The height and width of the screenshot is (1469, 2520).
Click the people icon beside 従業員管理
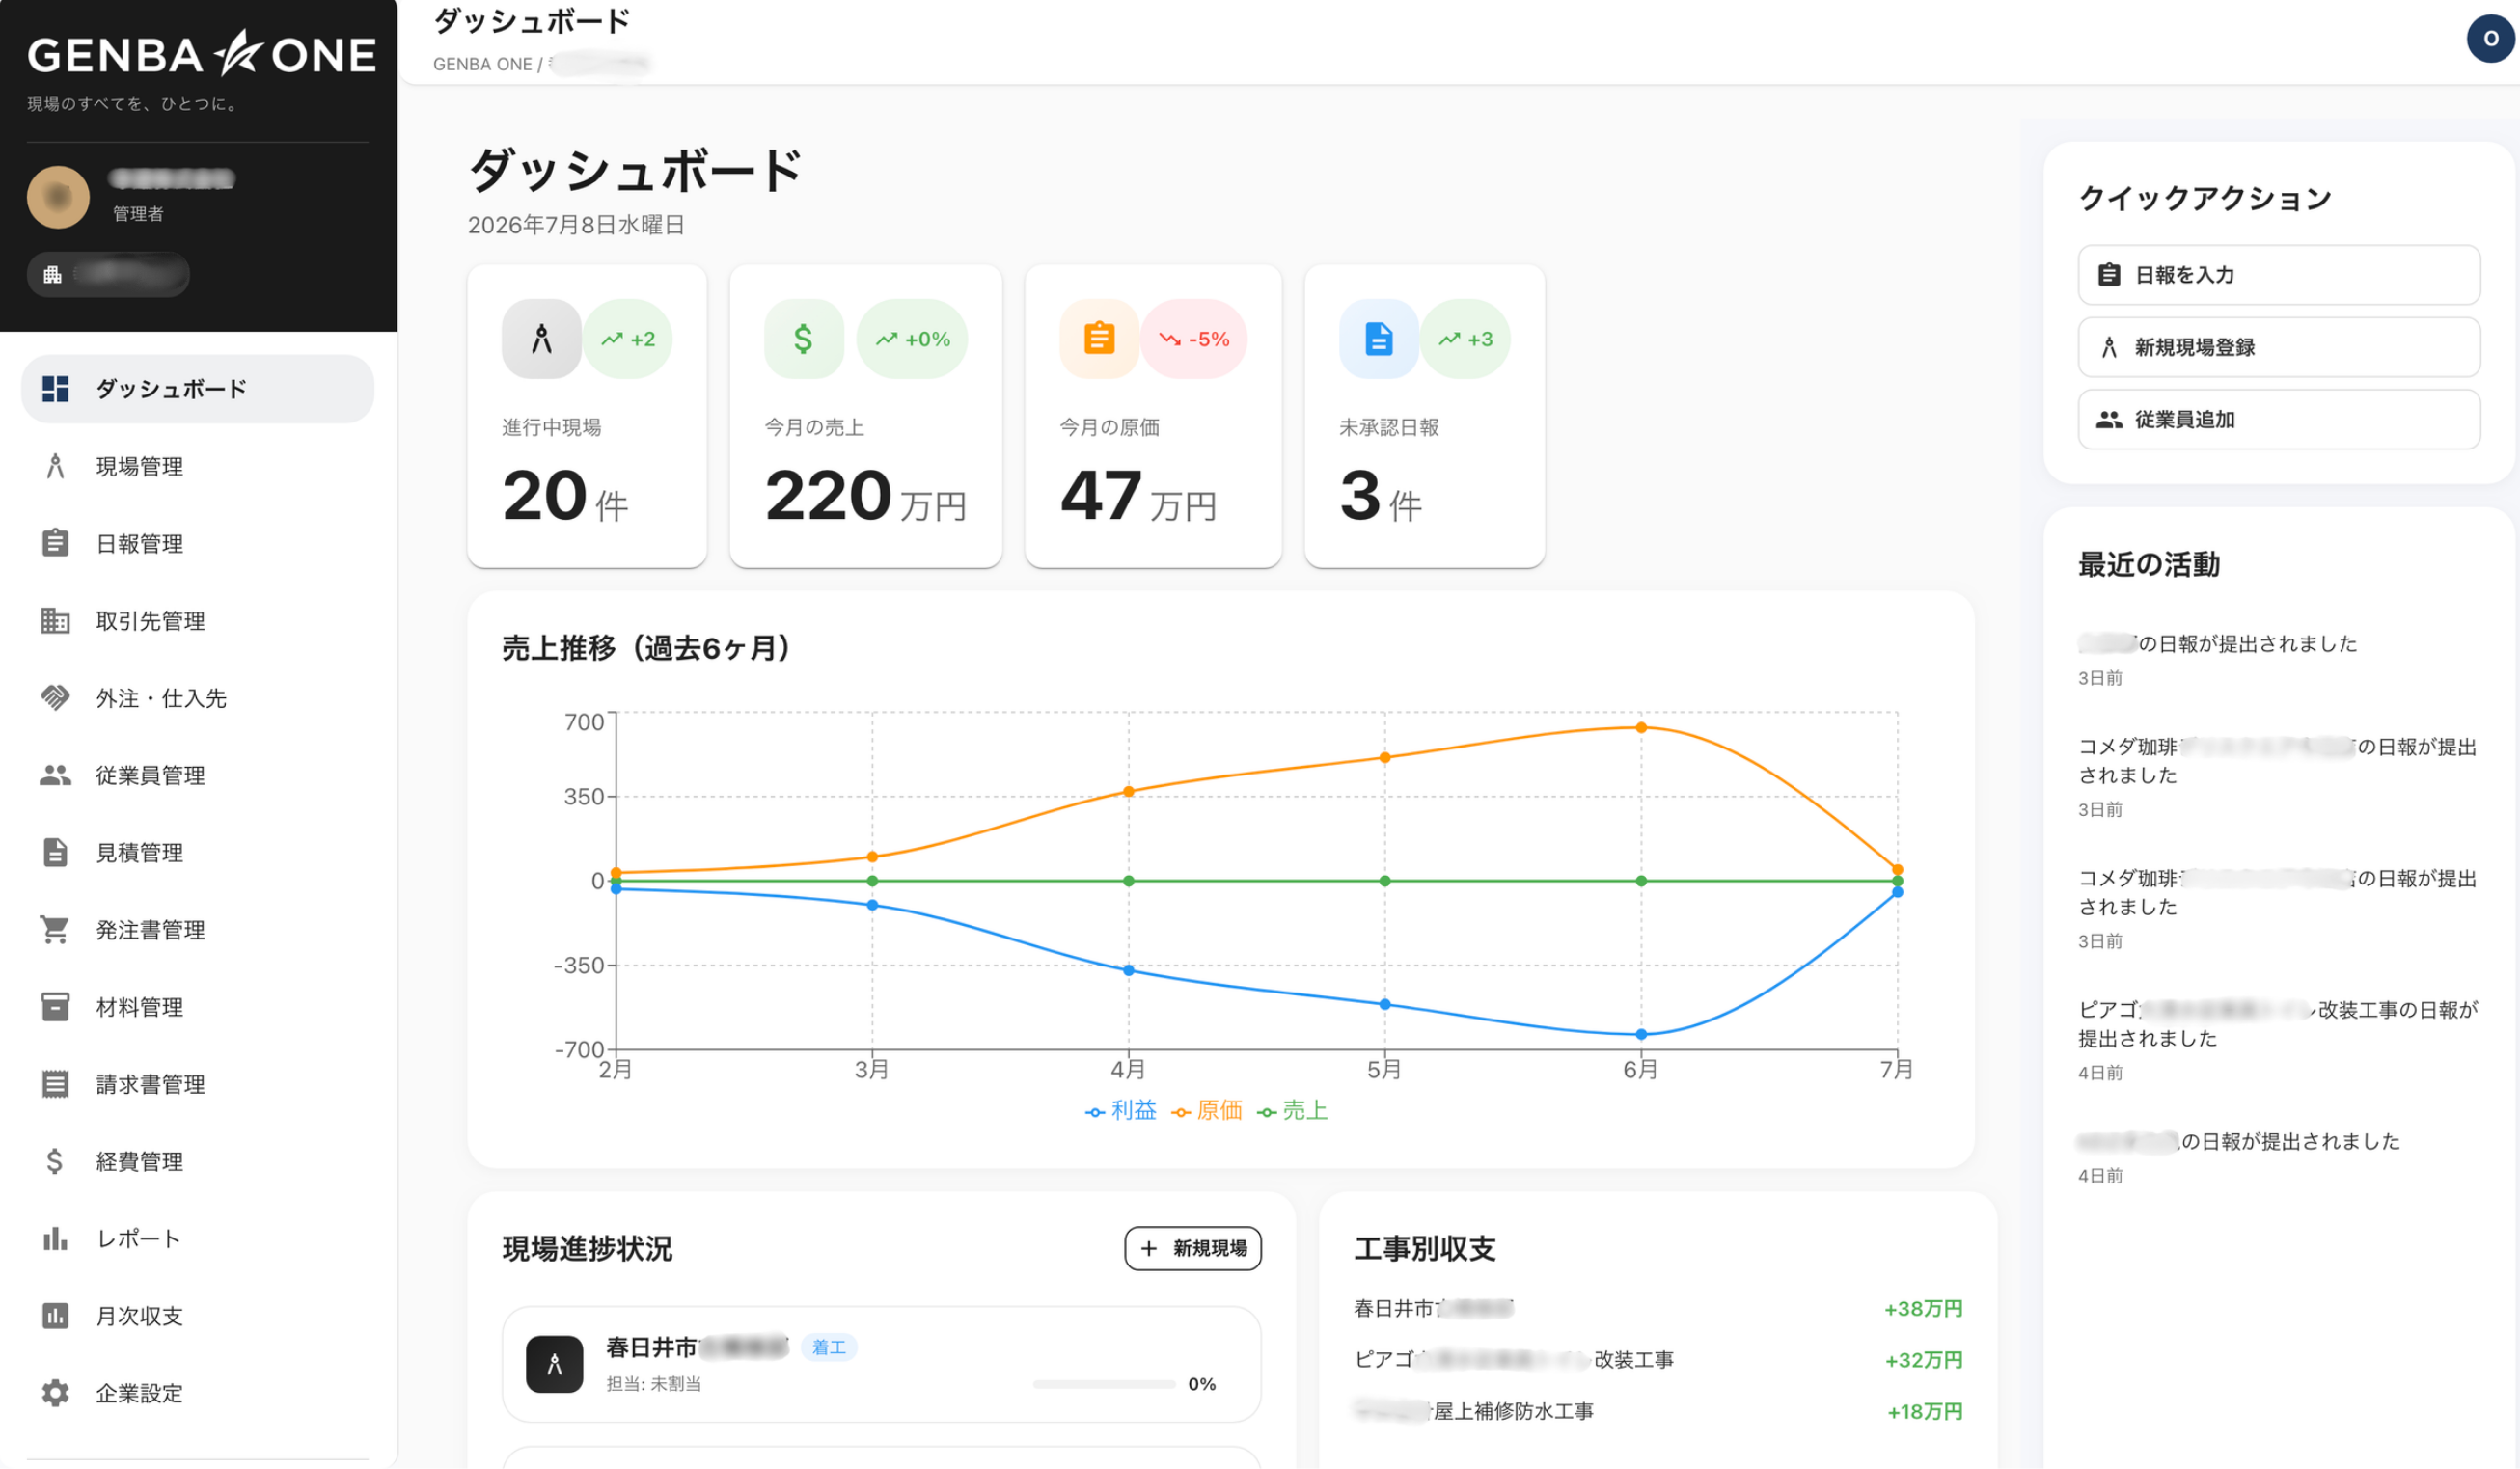[x=55, y=775]
